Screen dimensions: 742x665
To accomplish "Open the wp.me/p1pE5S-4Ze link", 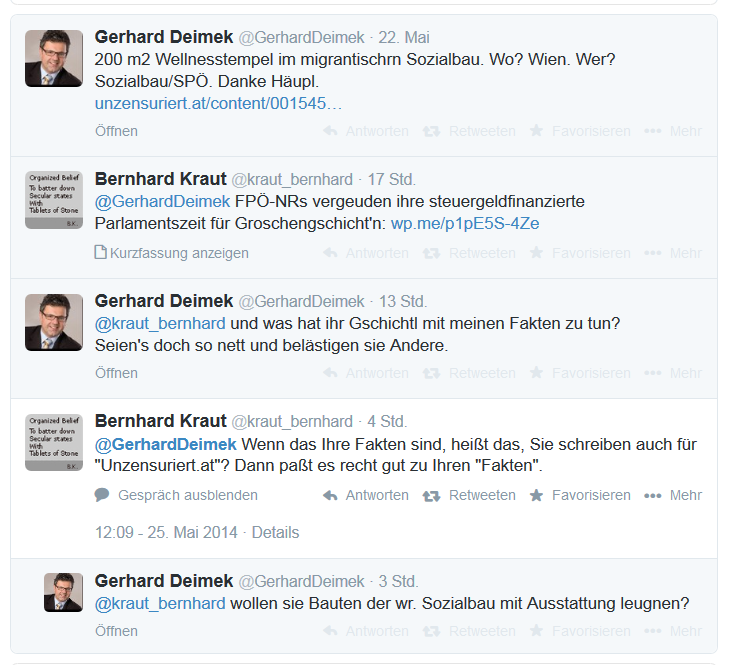I will point(464,223).
